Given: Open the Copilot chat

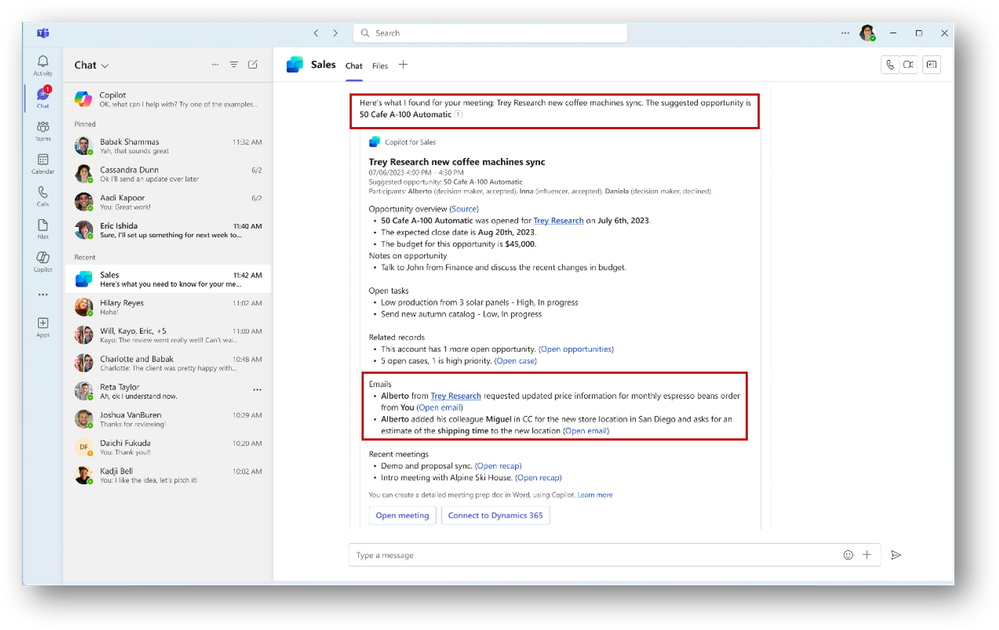Looking at the screenshot, I should 168,99.
